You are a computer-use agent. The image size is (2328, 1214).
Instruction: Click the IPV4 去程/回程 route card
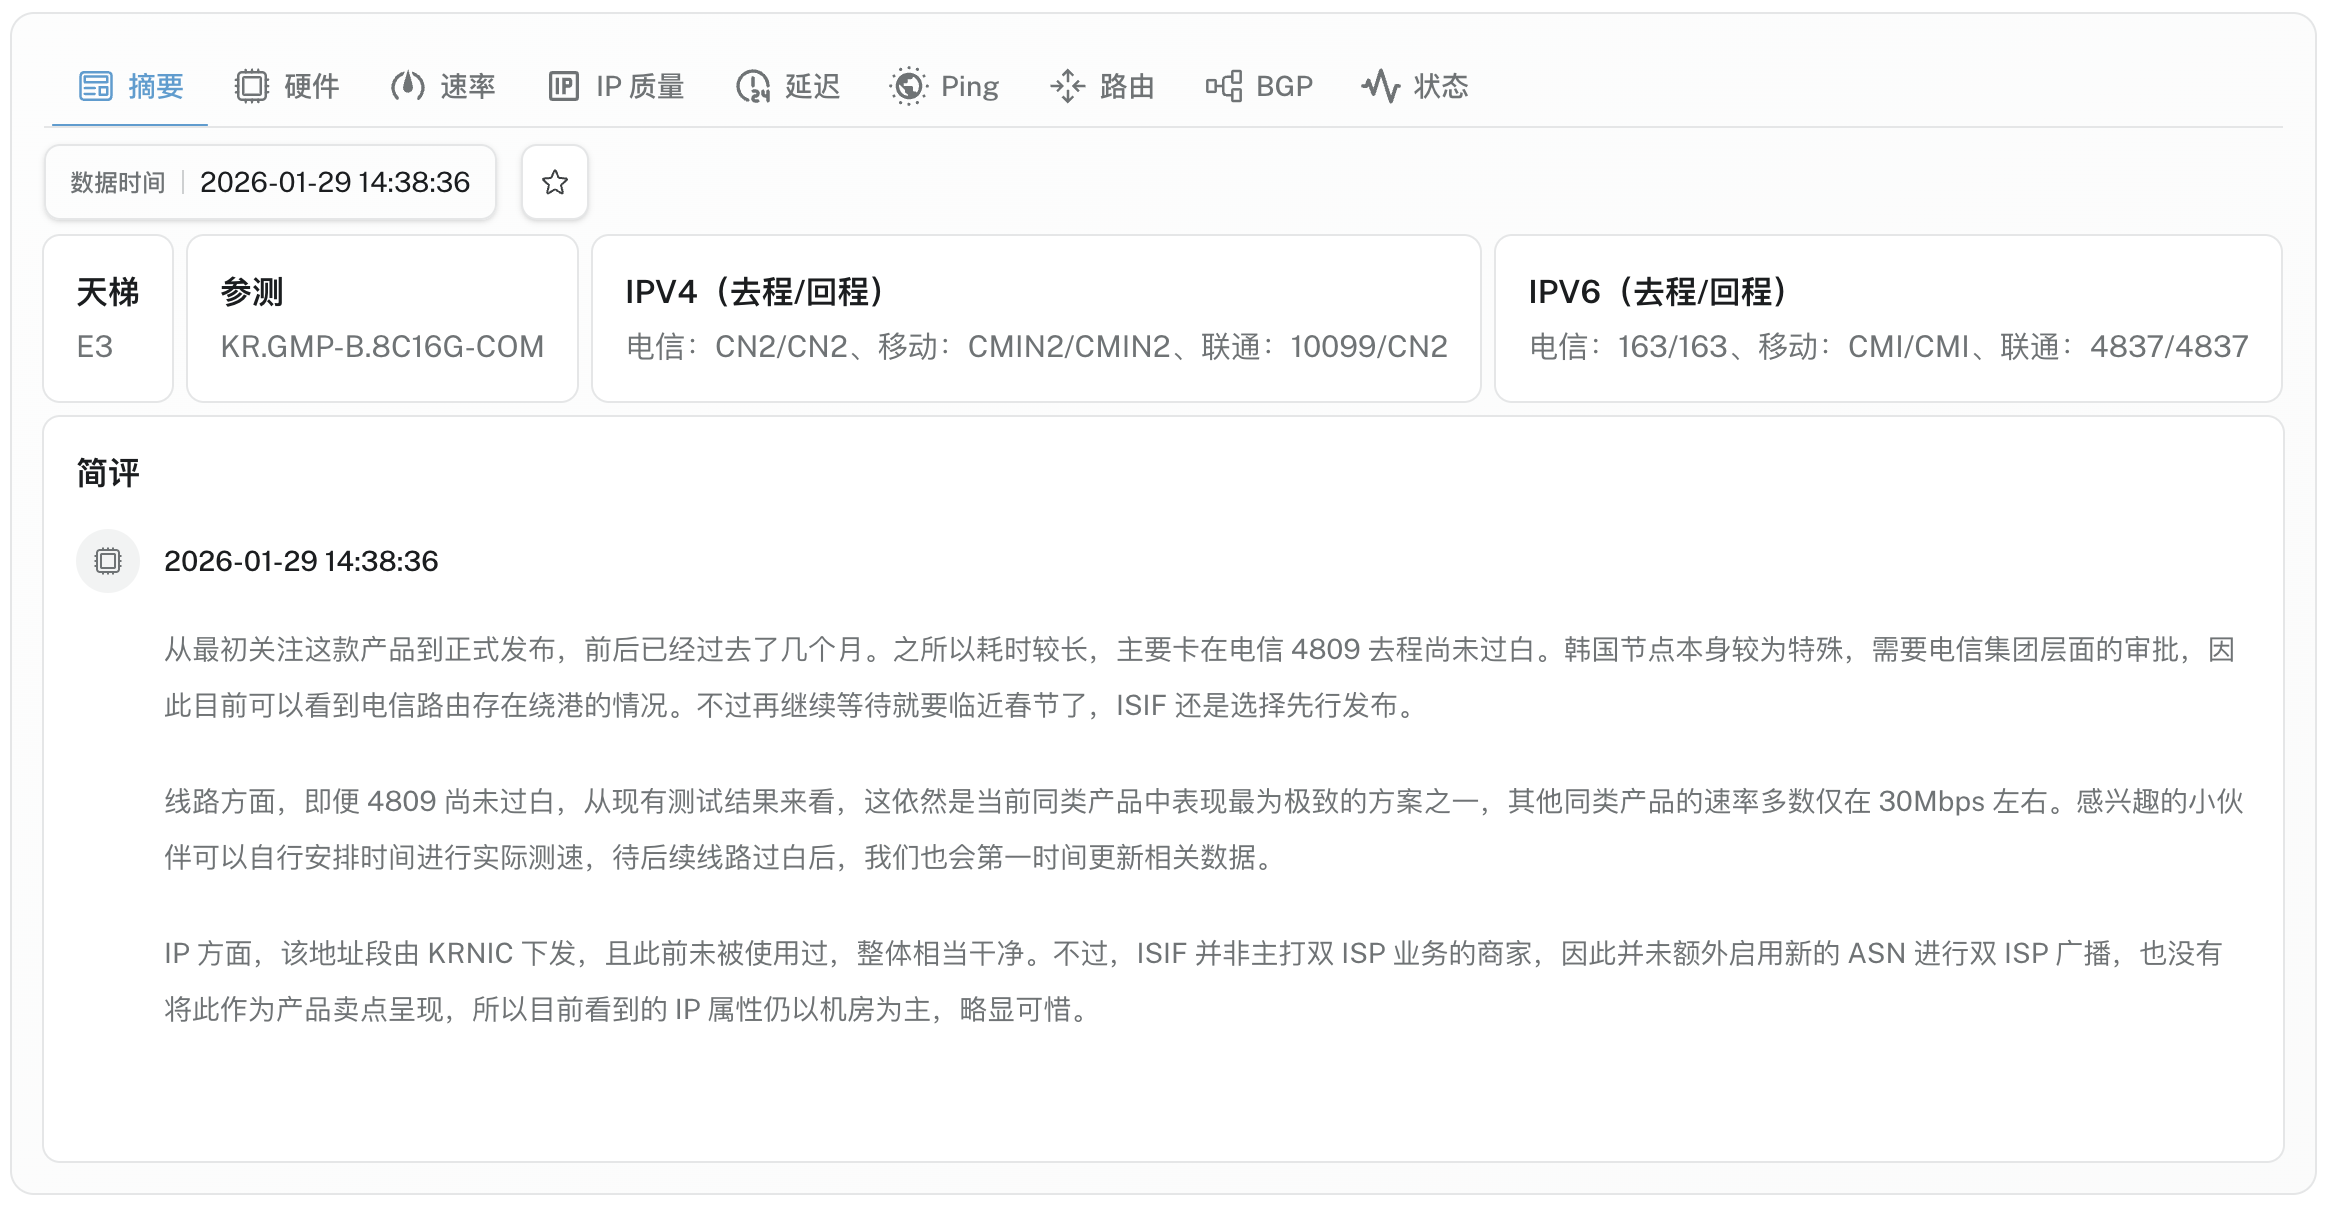[1036, 318]
